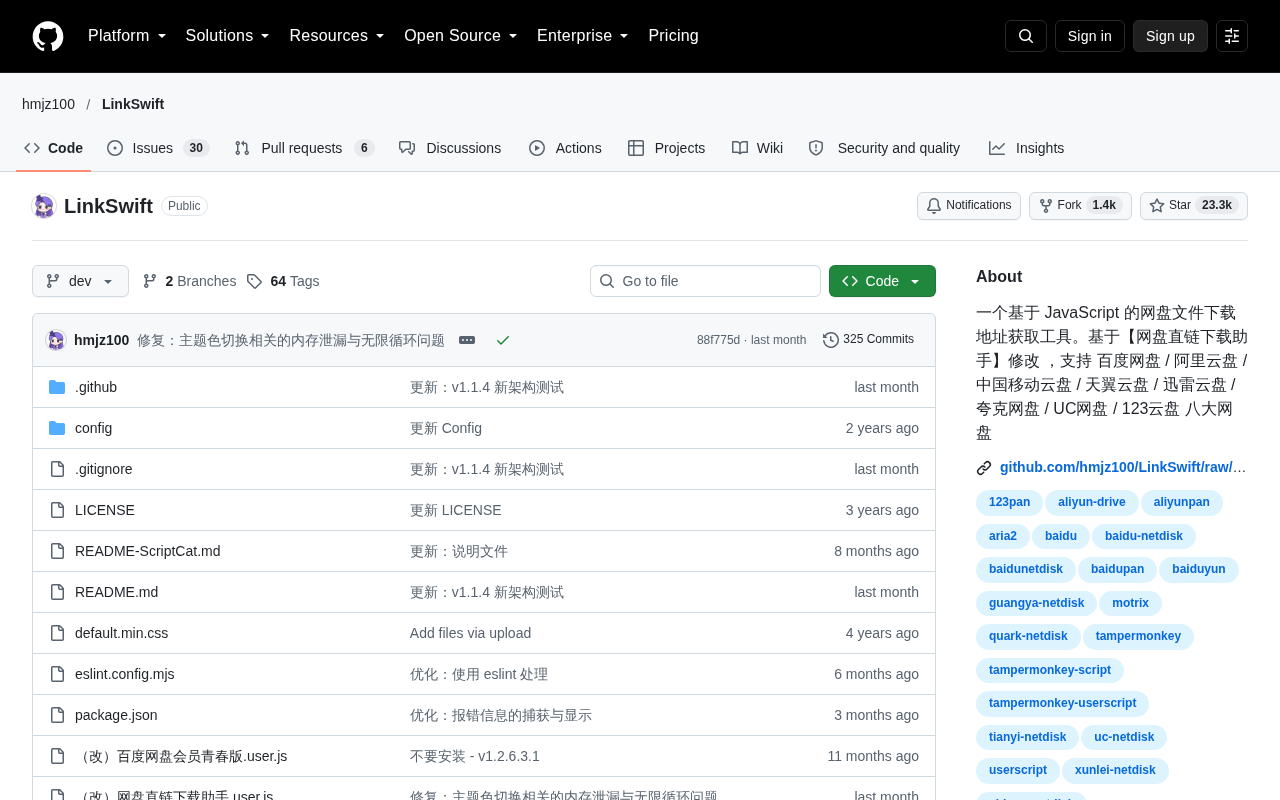Click the Sign in button
The image size is (1280, 800).
coord(1090,36)
